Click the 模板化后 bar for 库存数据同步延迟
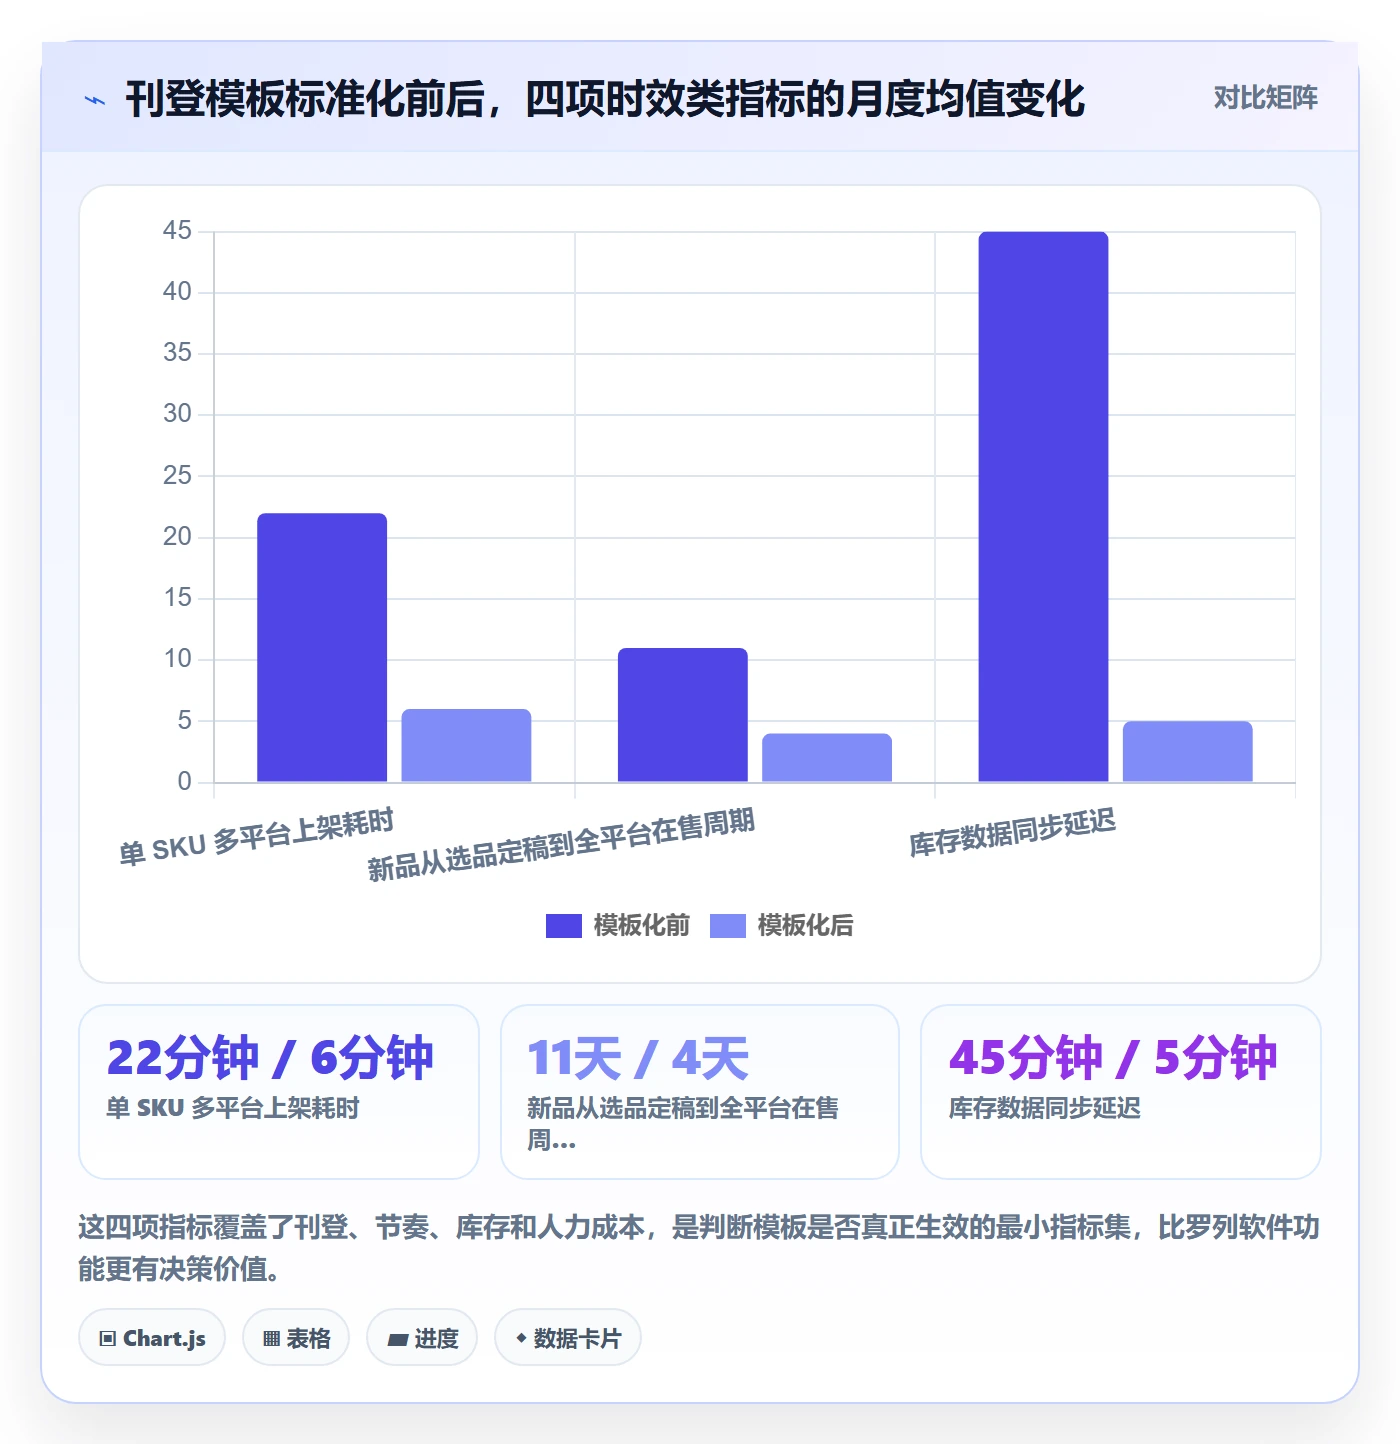Viewport: 1400px width, 1444px height. [1188, 751]
